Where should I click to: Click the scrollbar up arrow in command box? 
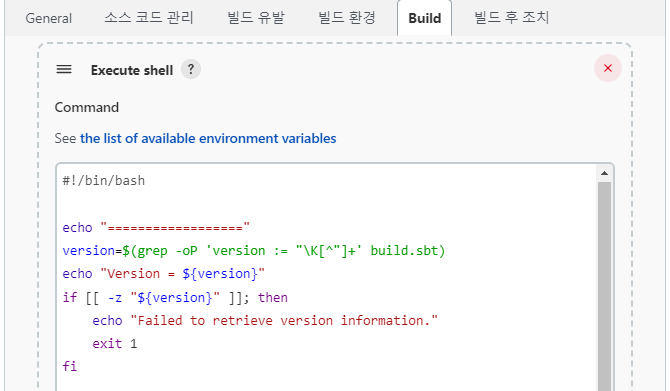(604, 173)
